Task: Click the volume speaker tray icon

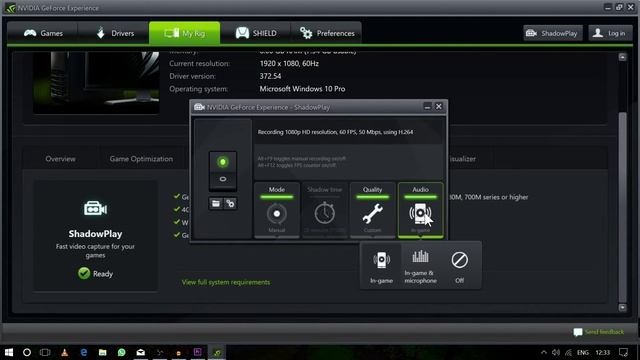Action: (x=556, y=352)
